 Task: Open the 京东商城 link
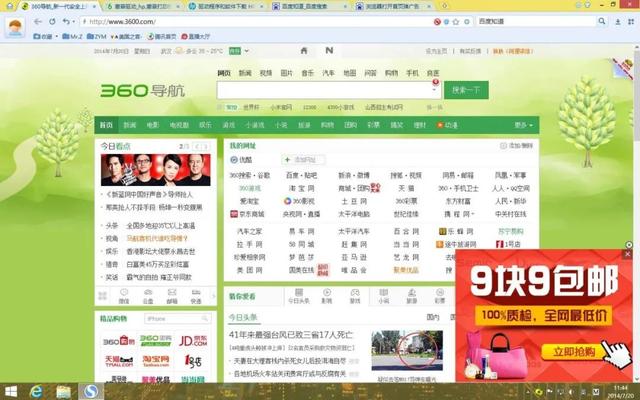click(x=247, y=214)
